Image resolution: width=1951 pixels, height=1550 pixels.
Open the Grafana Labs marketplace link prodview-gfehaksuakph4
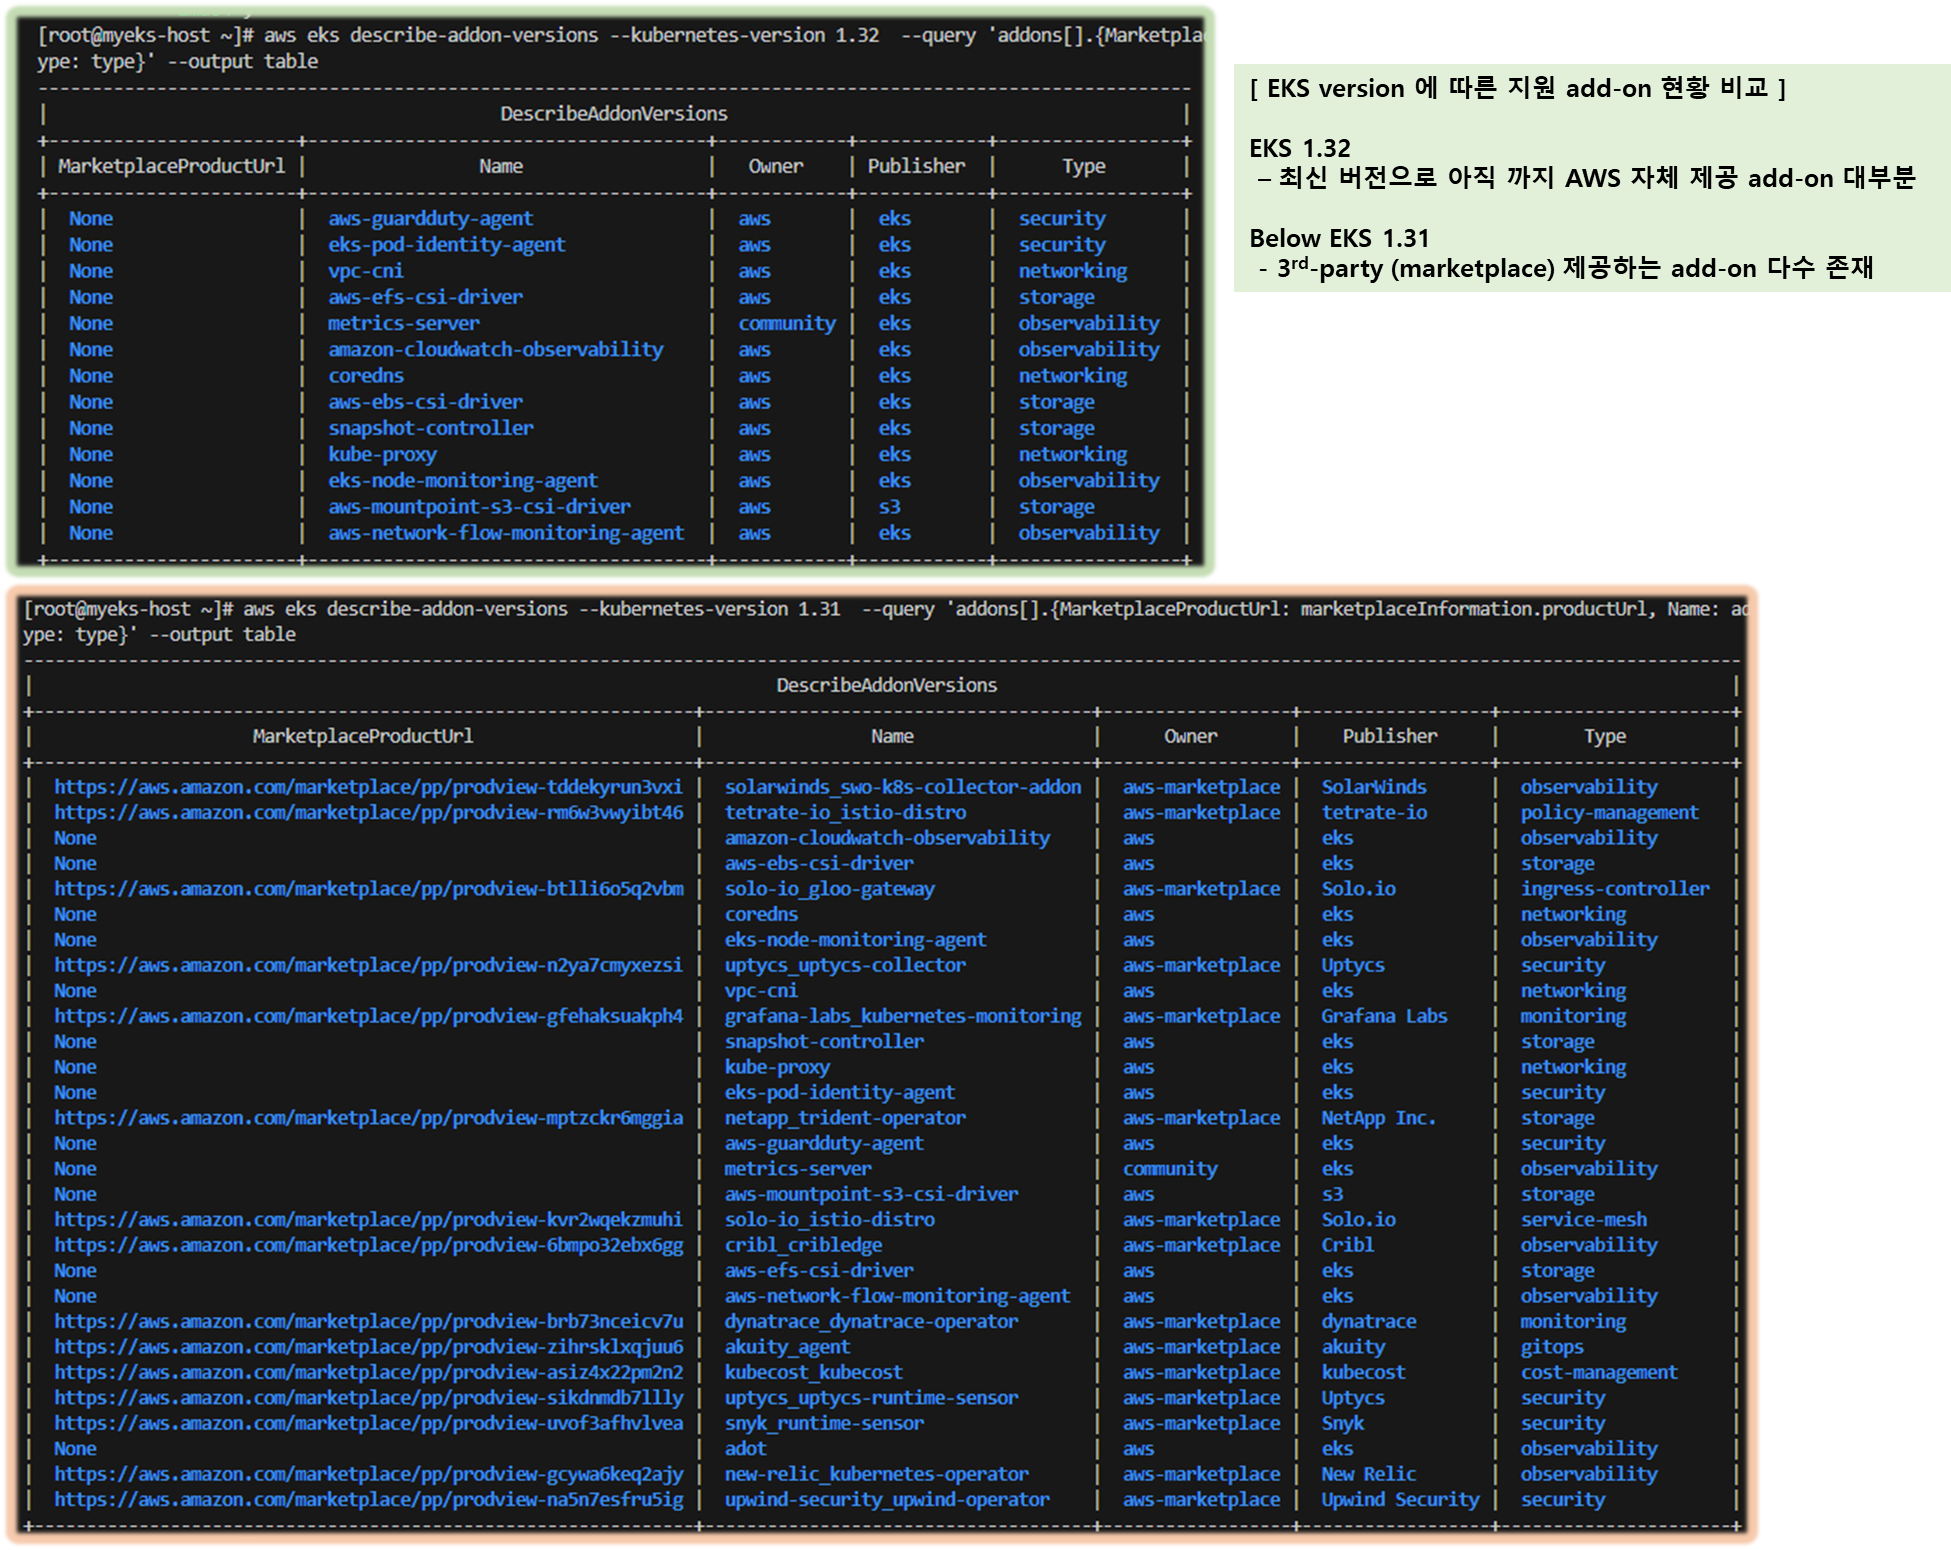pyautogui.click(x=368, y=1016)
